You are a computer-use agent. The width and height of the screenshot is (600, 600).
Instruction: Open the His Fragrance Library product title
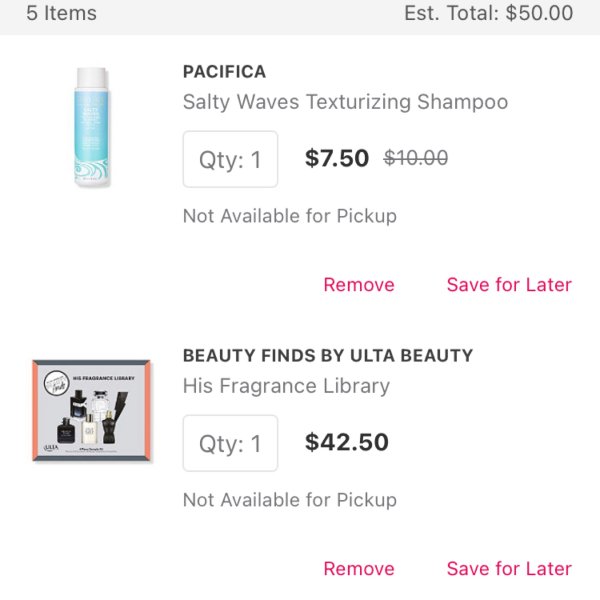pos(286,386)
